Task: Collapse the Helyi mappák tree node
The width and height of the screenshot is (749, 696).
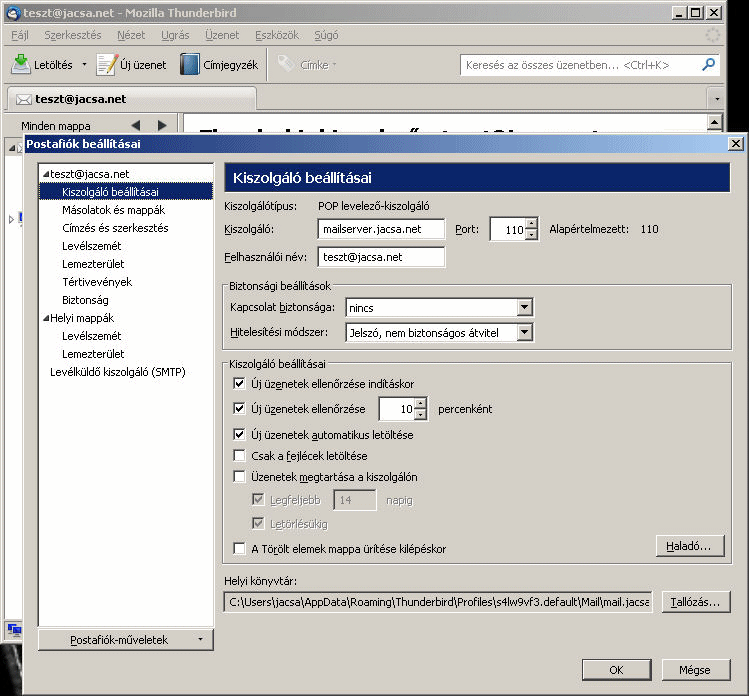Action: 46,318
